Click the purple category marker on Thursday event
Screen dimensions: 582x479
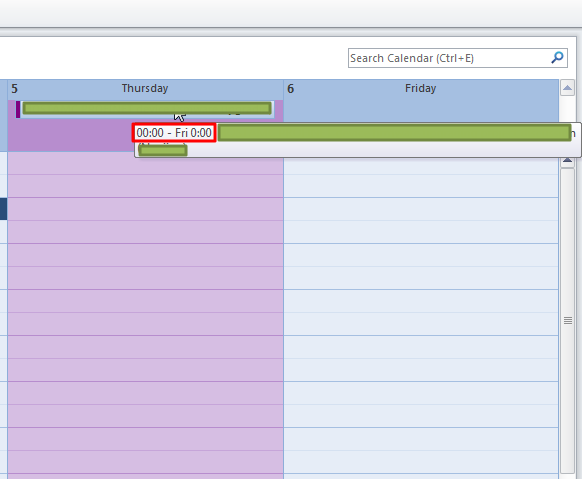[18, 109]
